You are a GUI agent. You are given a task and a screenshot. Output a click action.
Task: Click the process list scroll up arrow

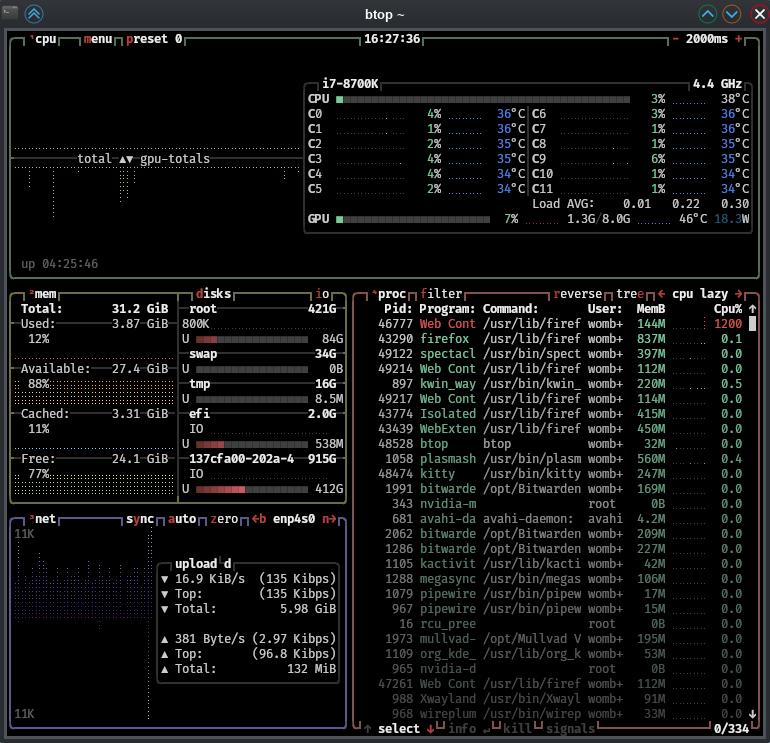click(x=752, y=309)
